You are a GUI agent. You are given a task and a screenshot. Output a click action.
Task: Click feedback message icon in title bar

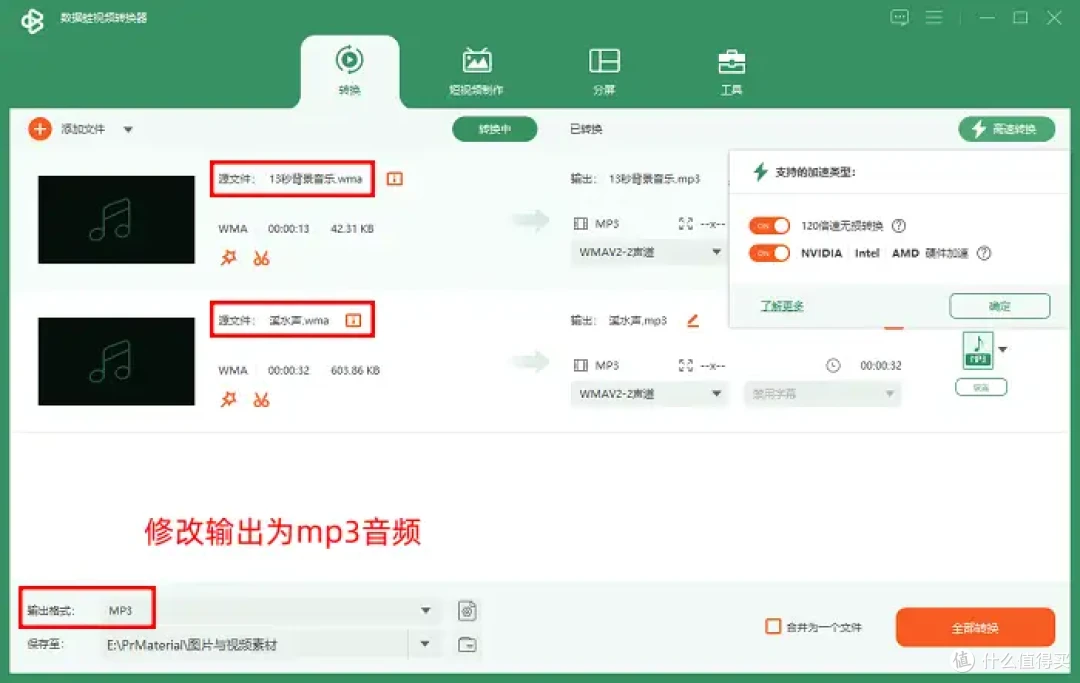click(899, 17)
